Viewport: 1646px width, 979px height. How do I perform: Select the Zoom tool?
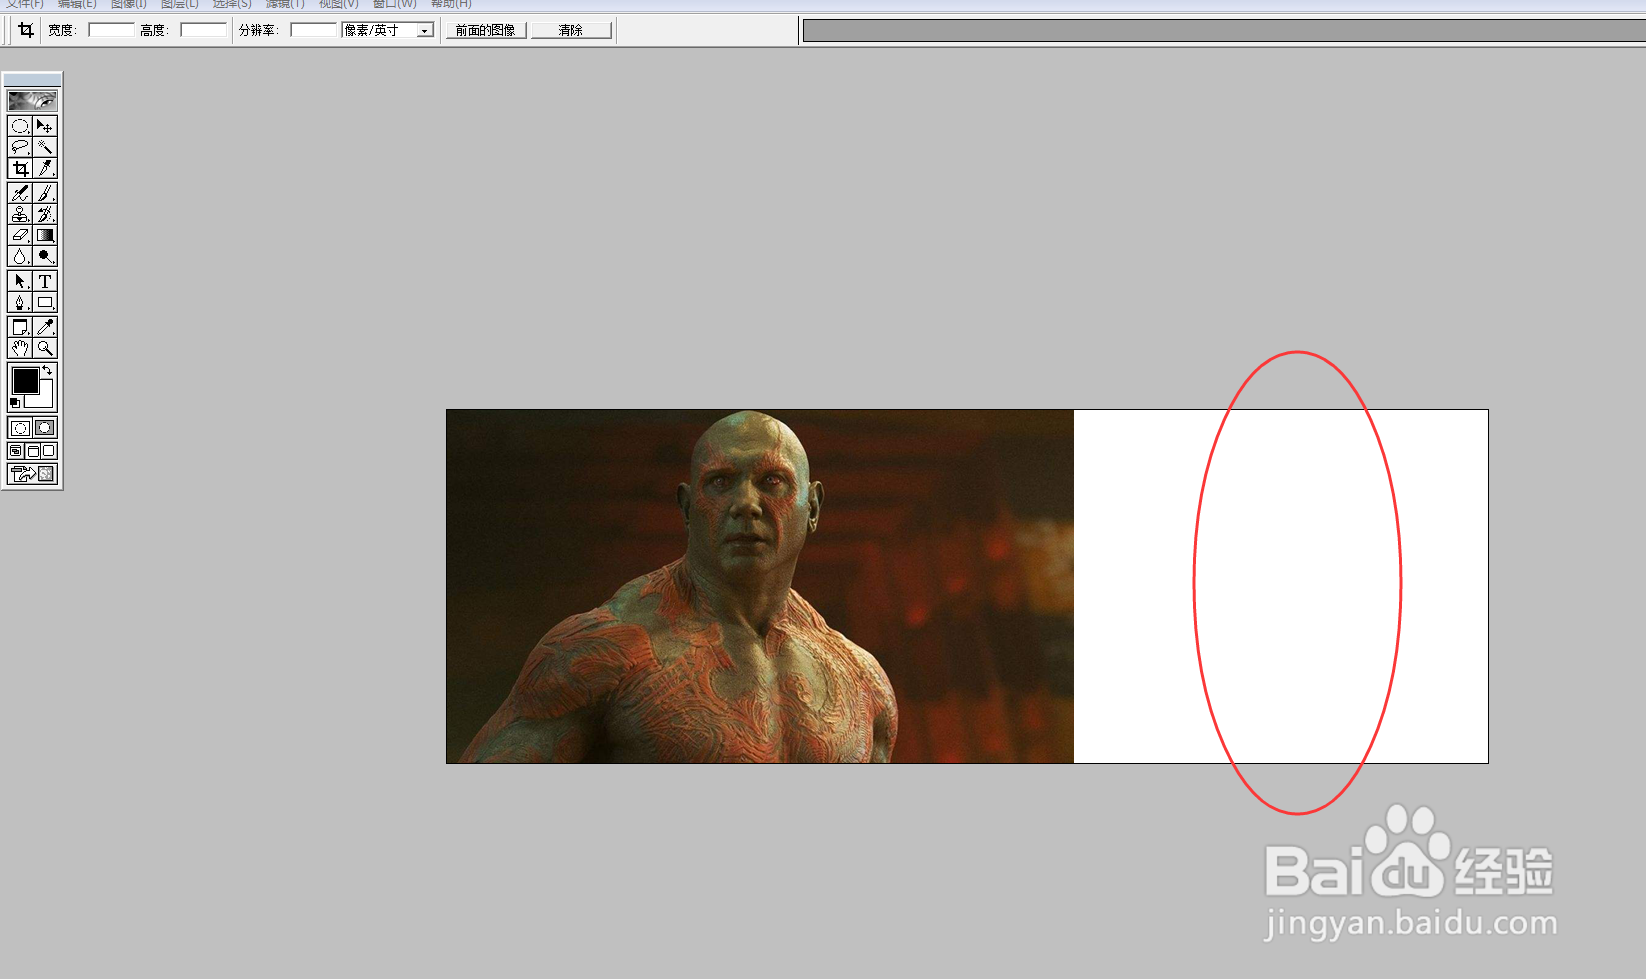[45, 348]
